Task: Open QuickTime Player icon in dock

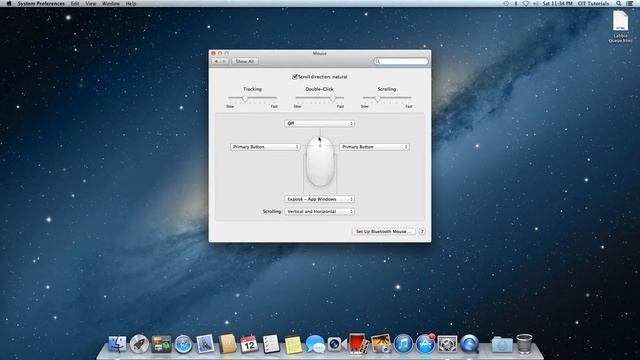Action: (469, 344)
